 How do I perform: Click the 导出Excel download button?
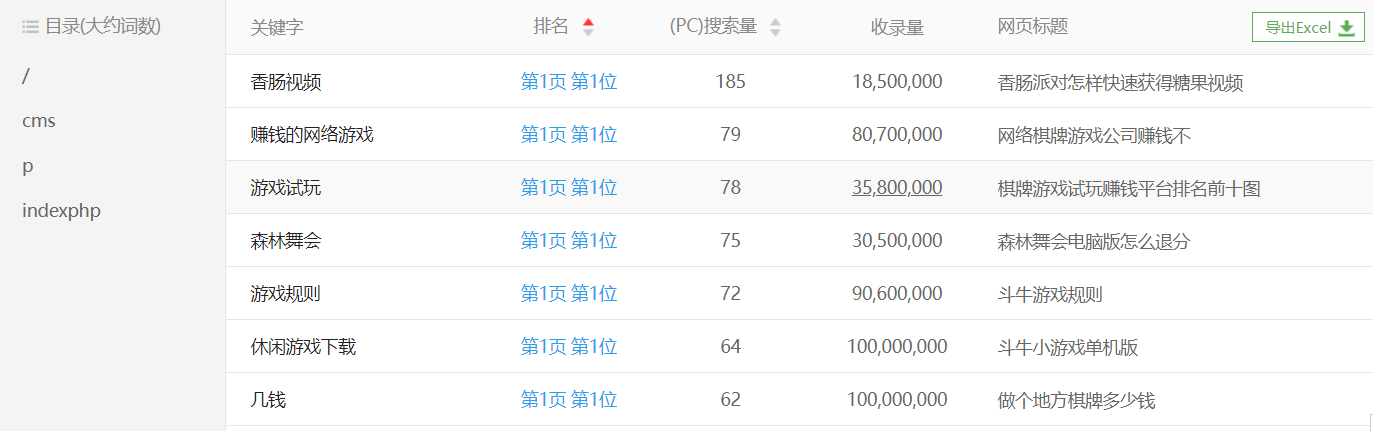(1308, 28)
